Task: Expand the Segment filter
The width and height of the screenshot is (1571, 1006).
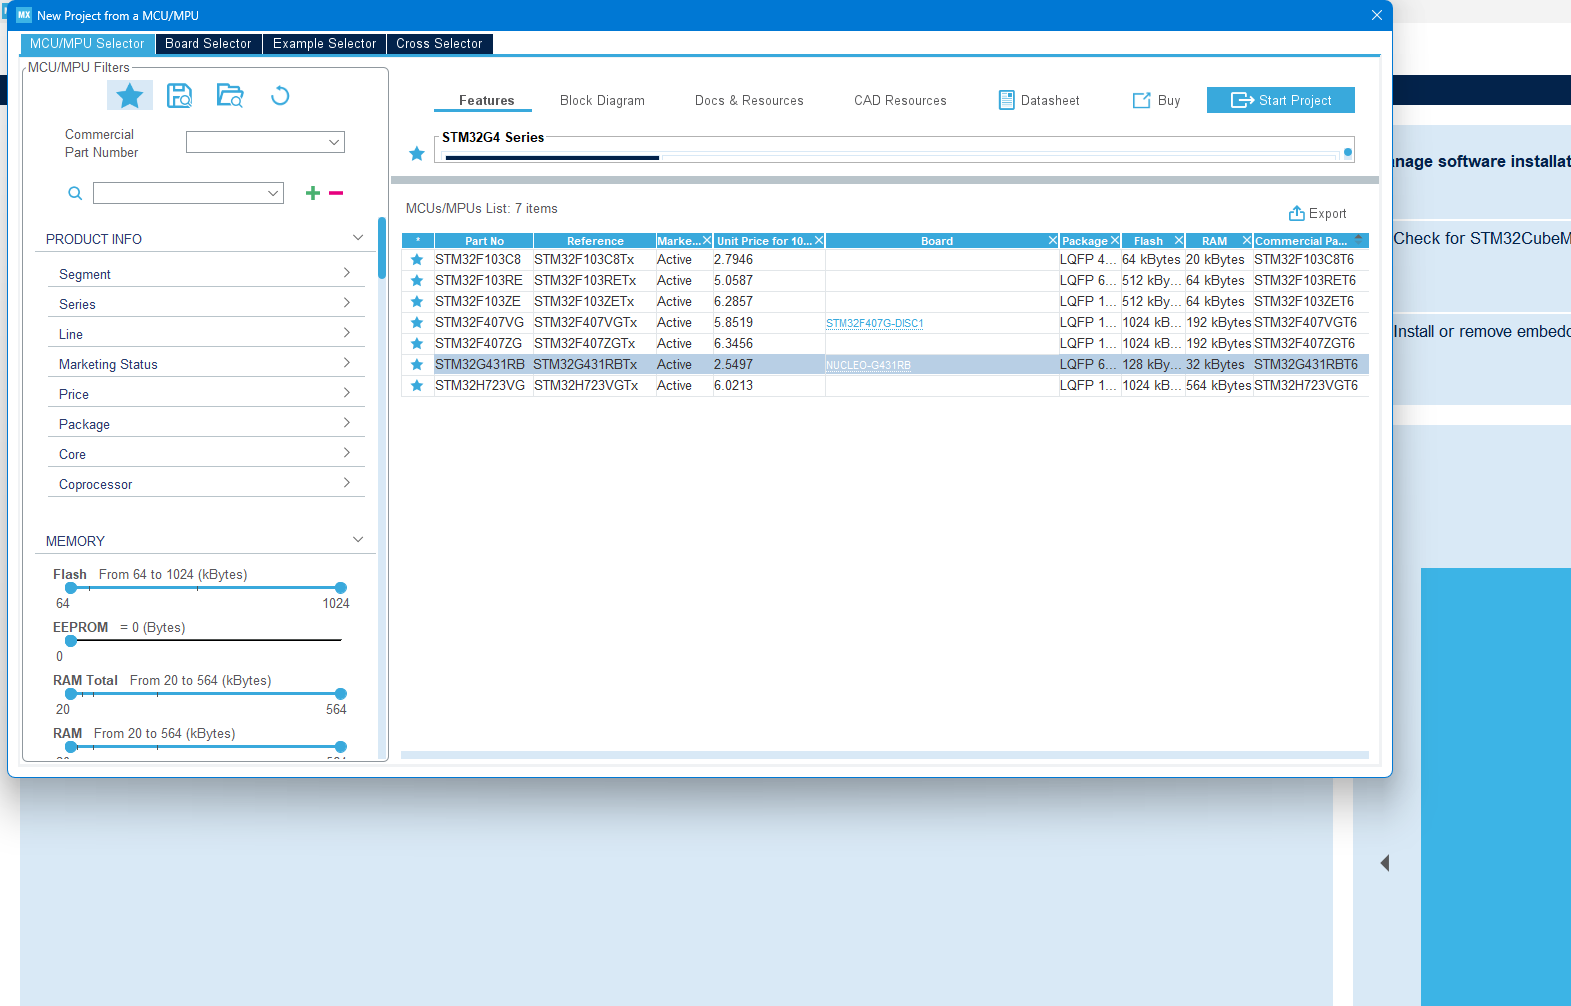Action: 346,273
